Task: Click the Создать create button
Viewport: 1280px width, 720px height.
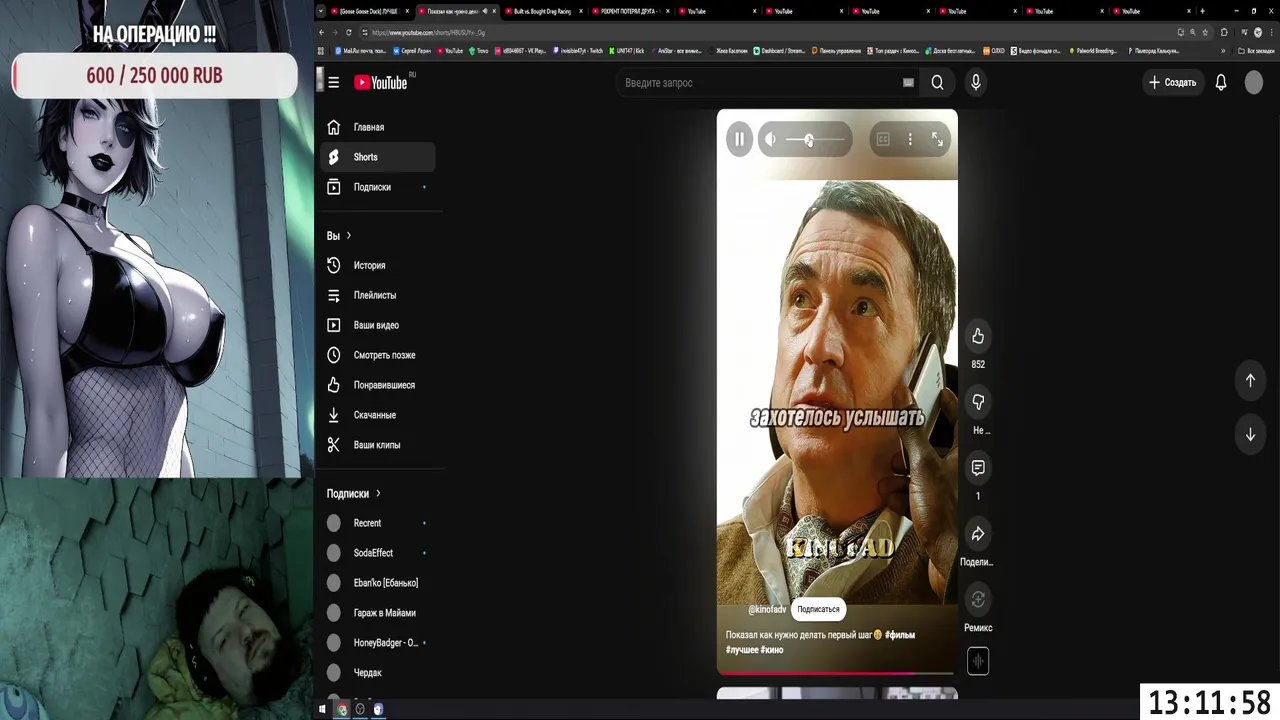Action: tap(1172, 83)
